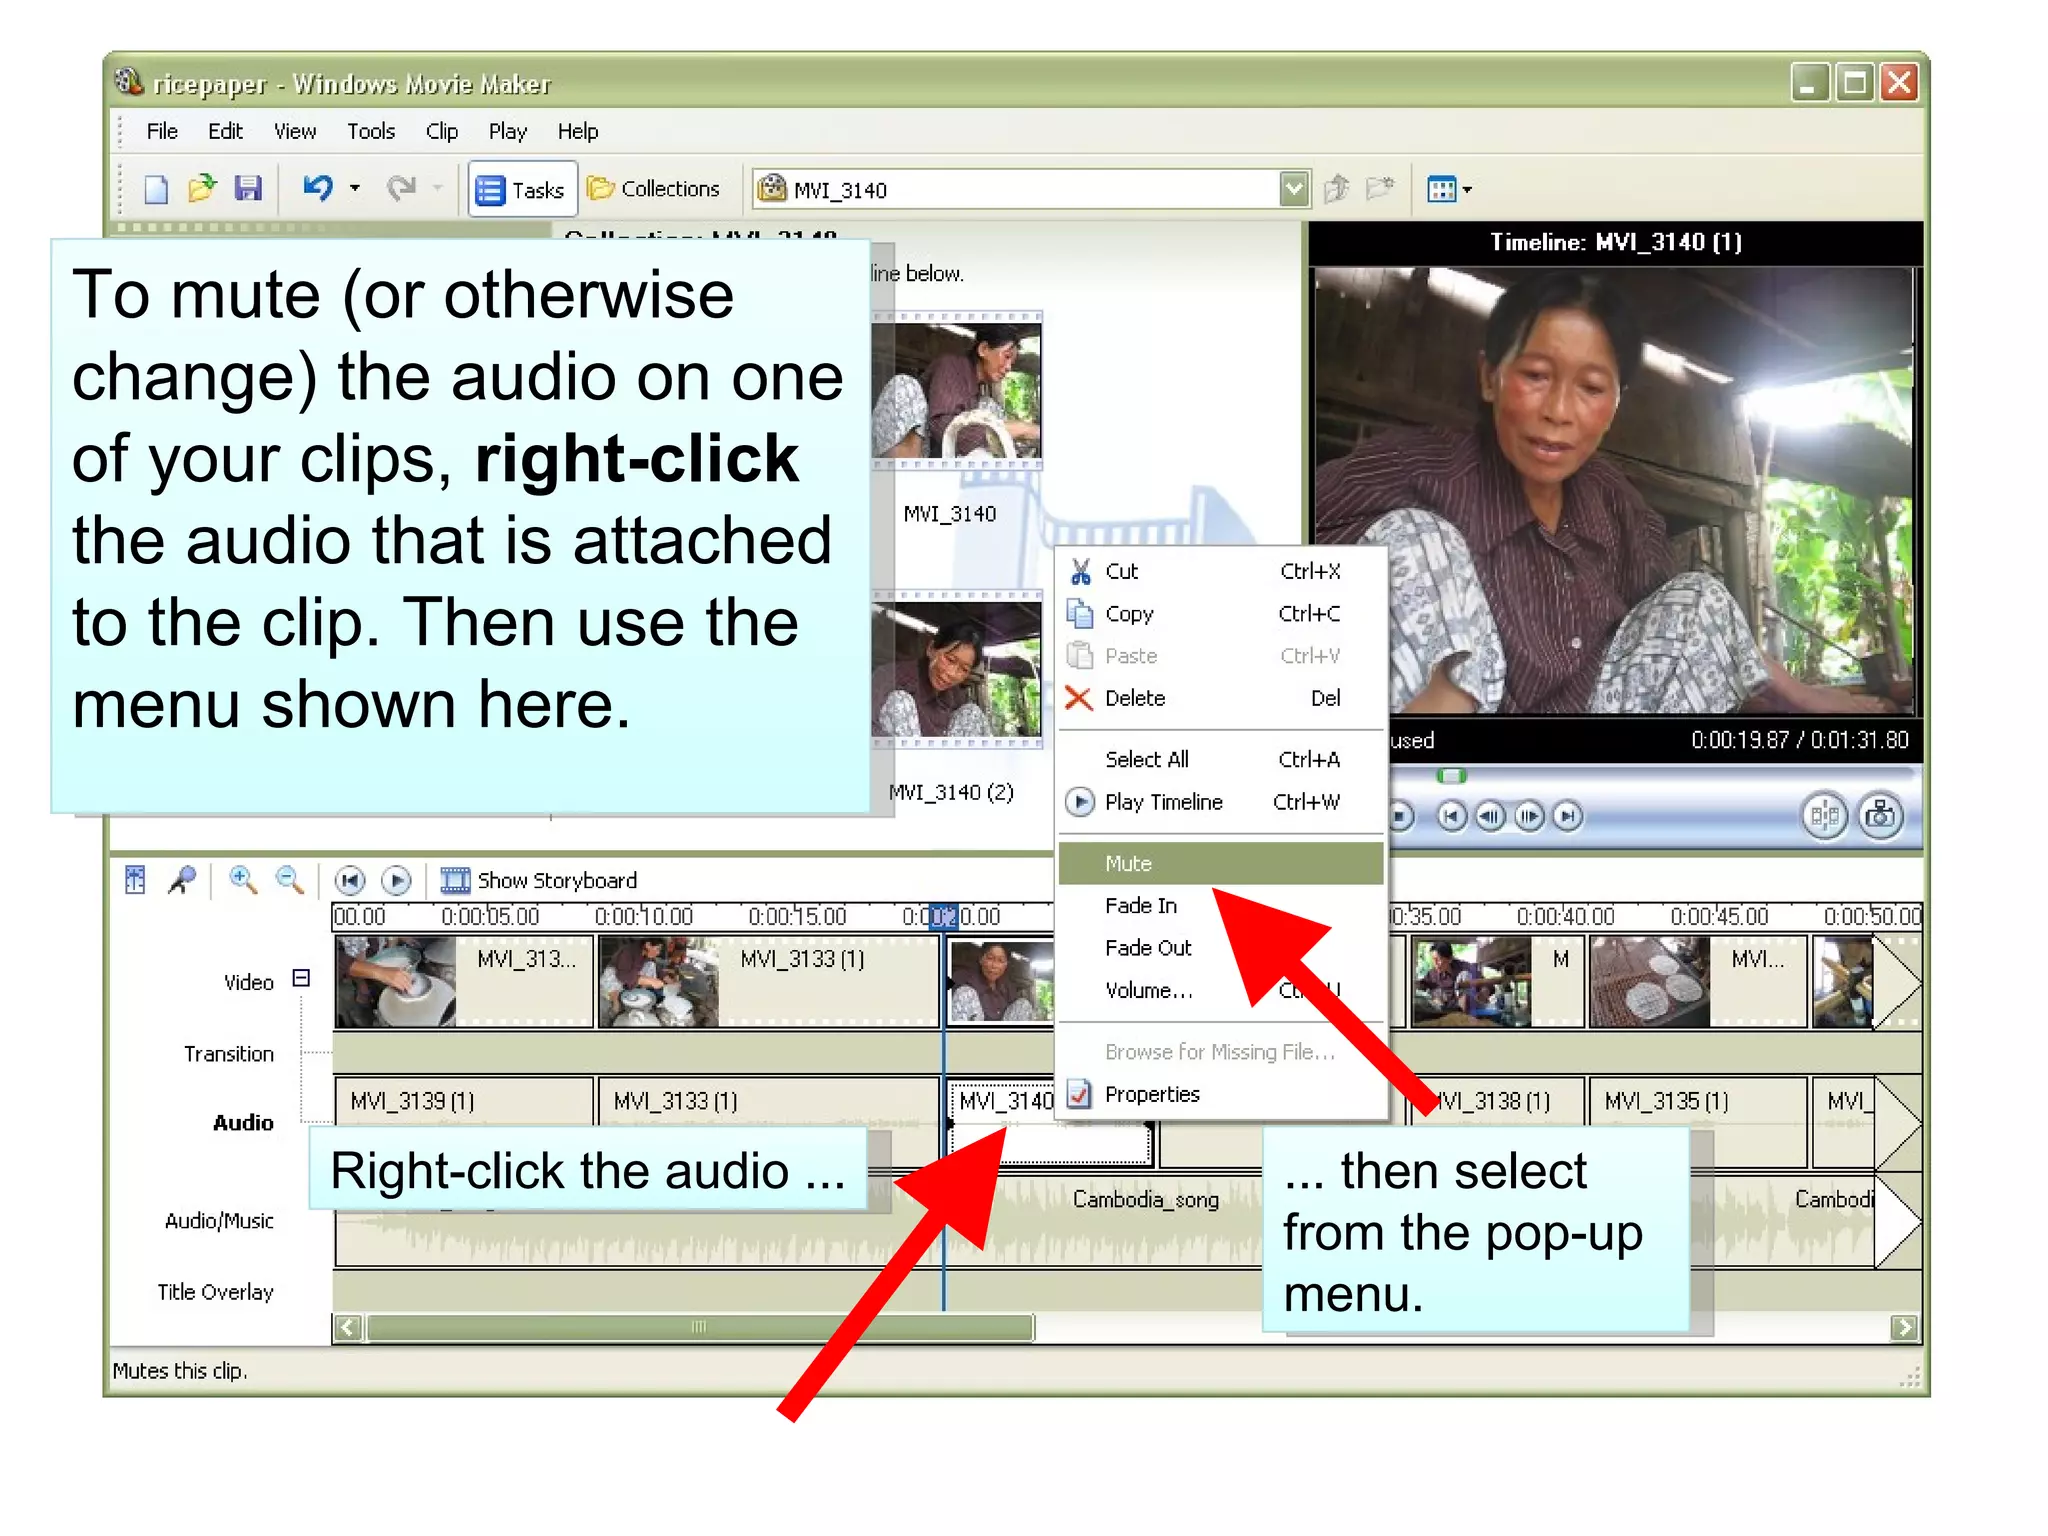The height and width of the screenshot is (1536, 2048).
Task: Open the Help menu
Action: [x=578, y=131]
